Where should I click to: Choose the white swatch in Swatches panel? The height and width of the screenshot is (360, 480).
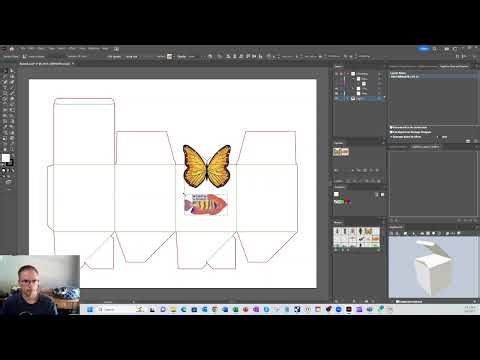coord(336,194)
